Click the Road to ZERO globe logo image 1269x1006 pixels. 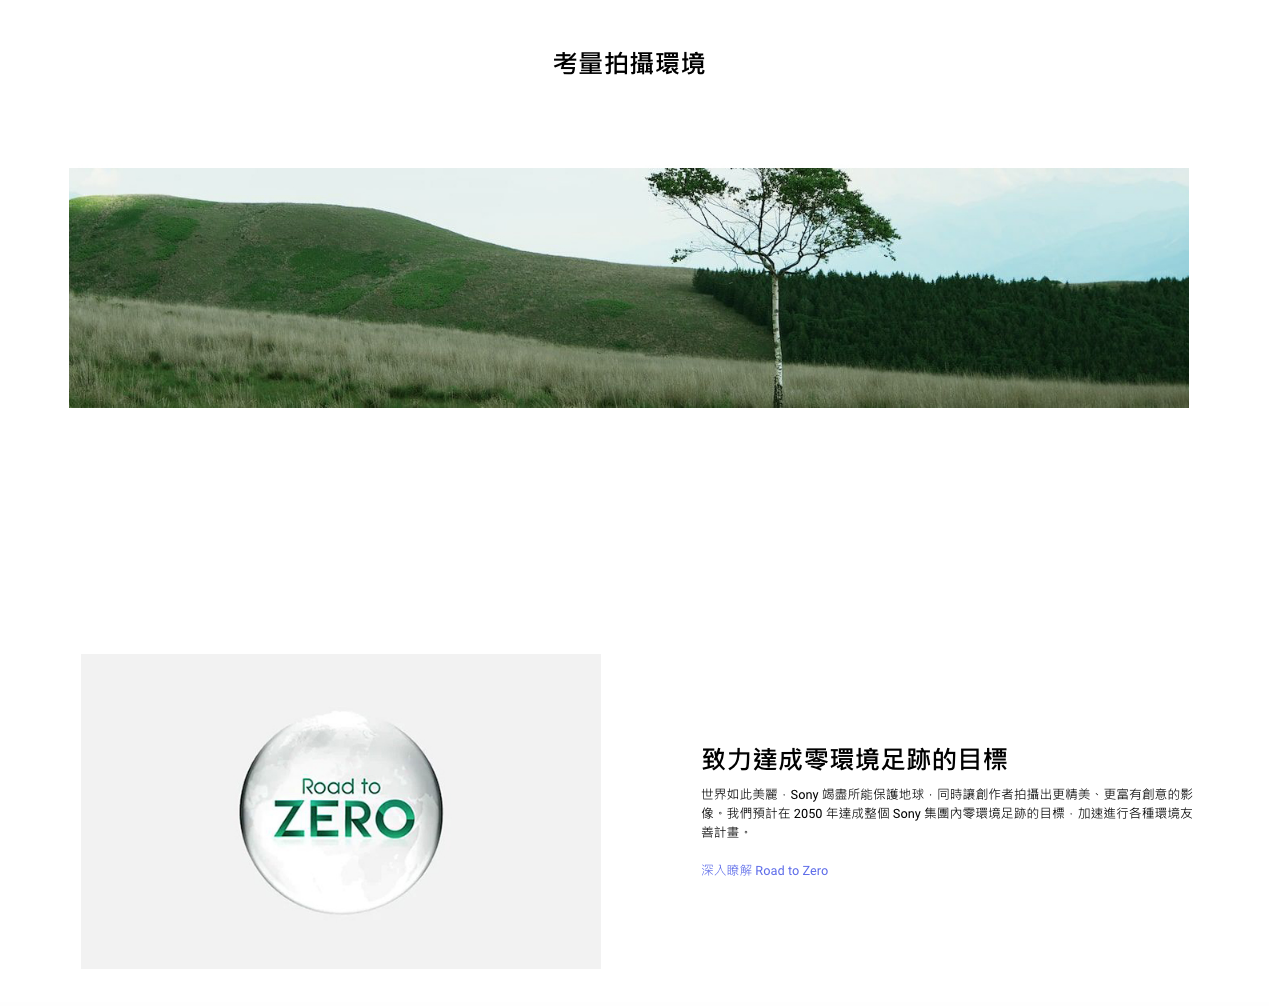point(341,811)
